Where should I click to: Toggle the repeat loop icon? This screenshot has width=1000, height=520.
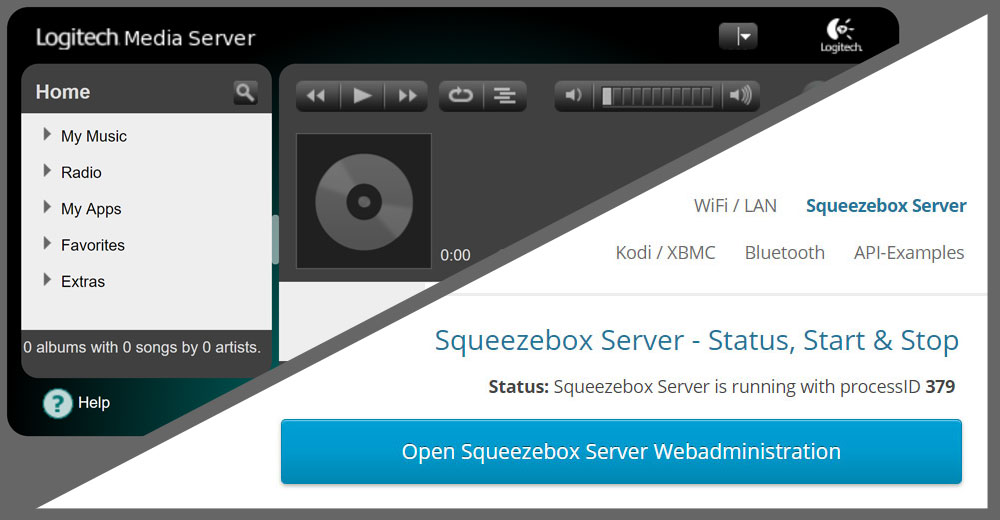pyautogui.click(x=460, y=96)
